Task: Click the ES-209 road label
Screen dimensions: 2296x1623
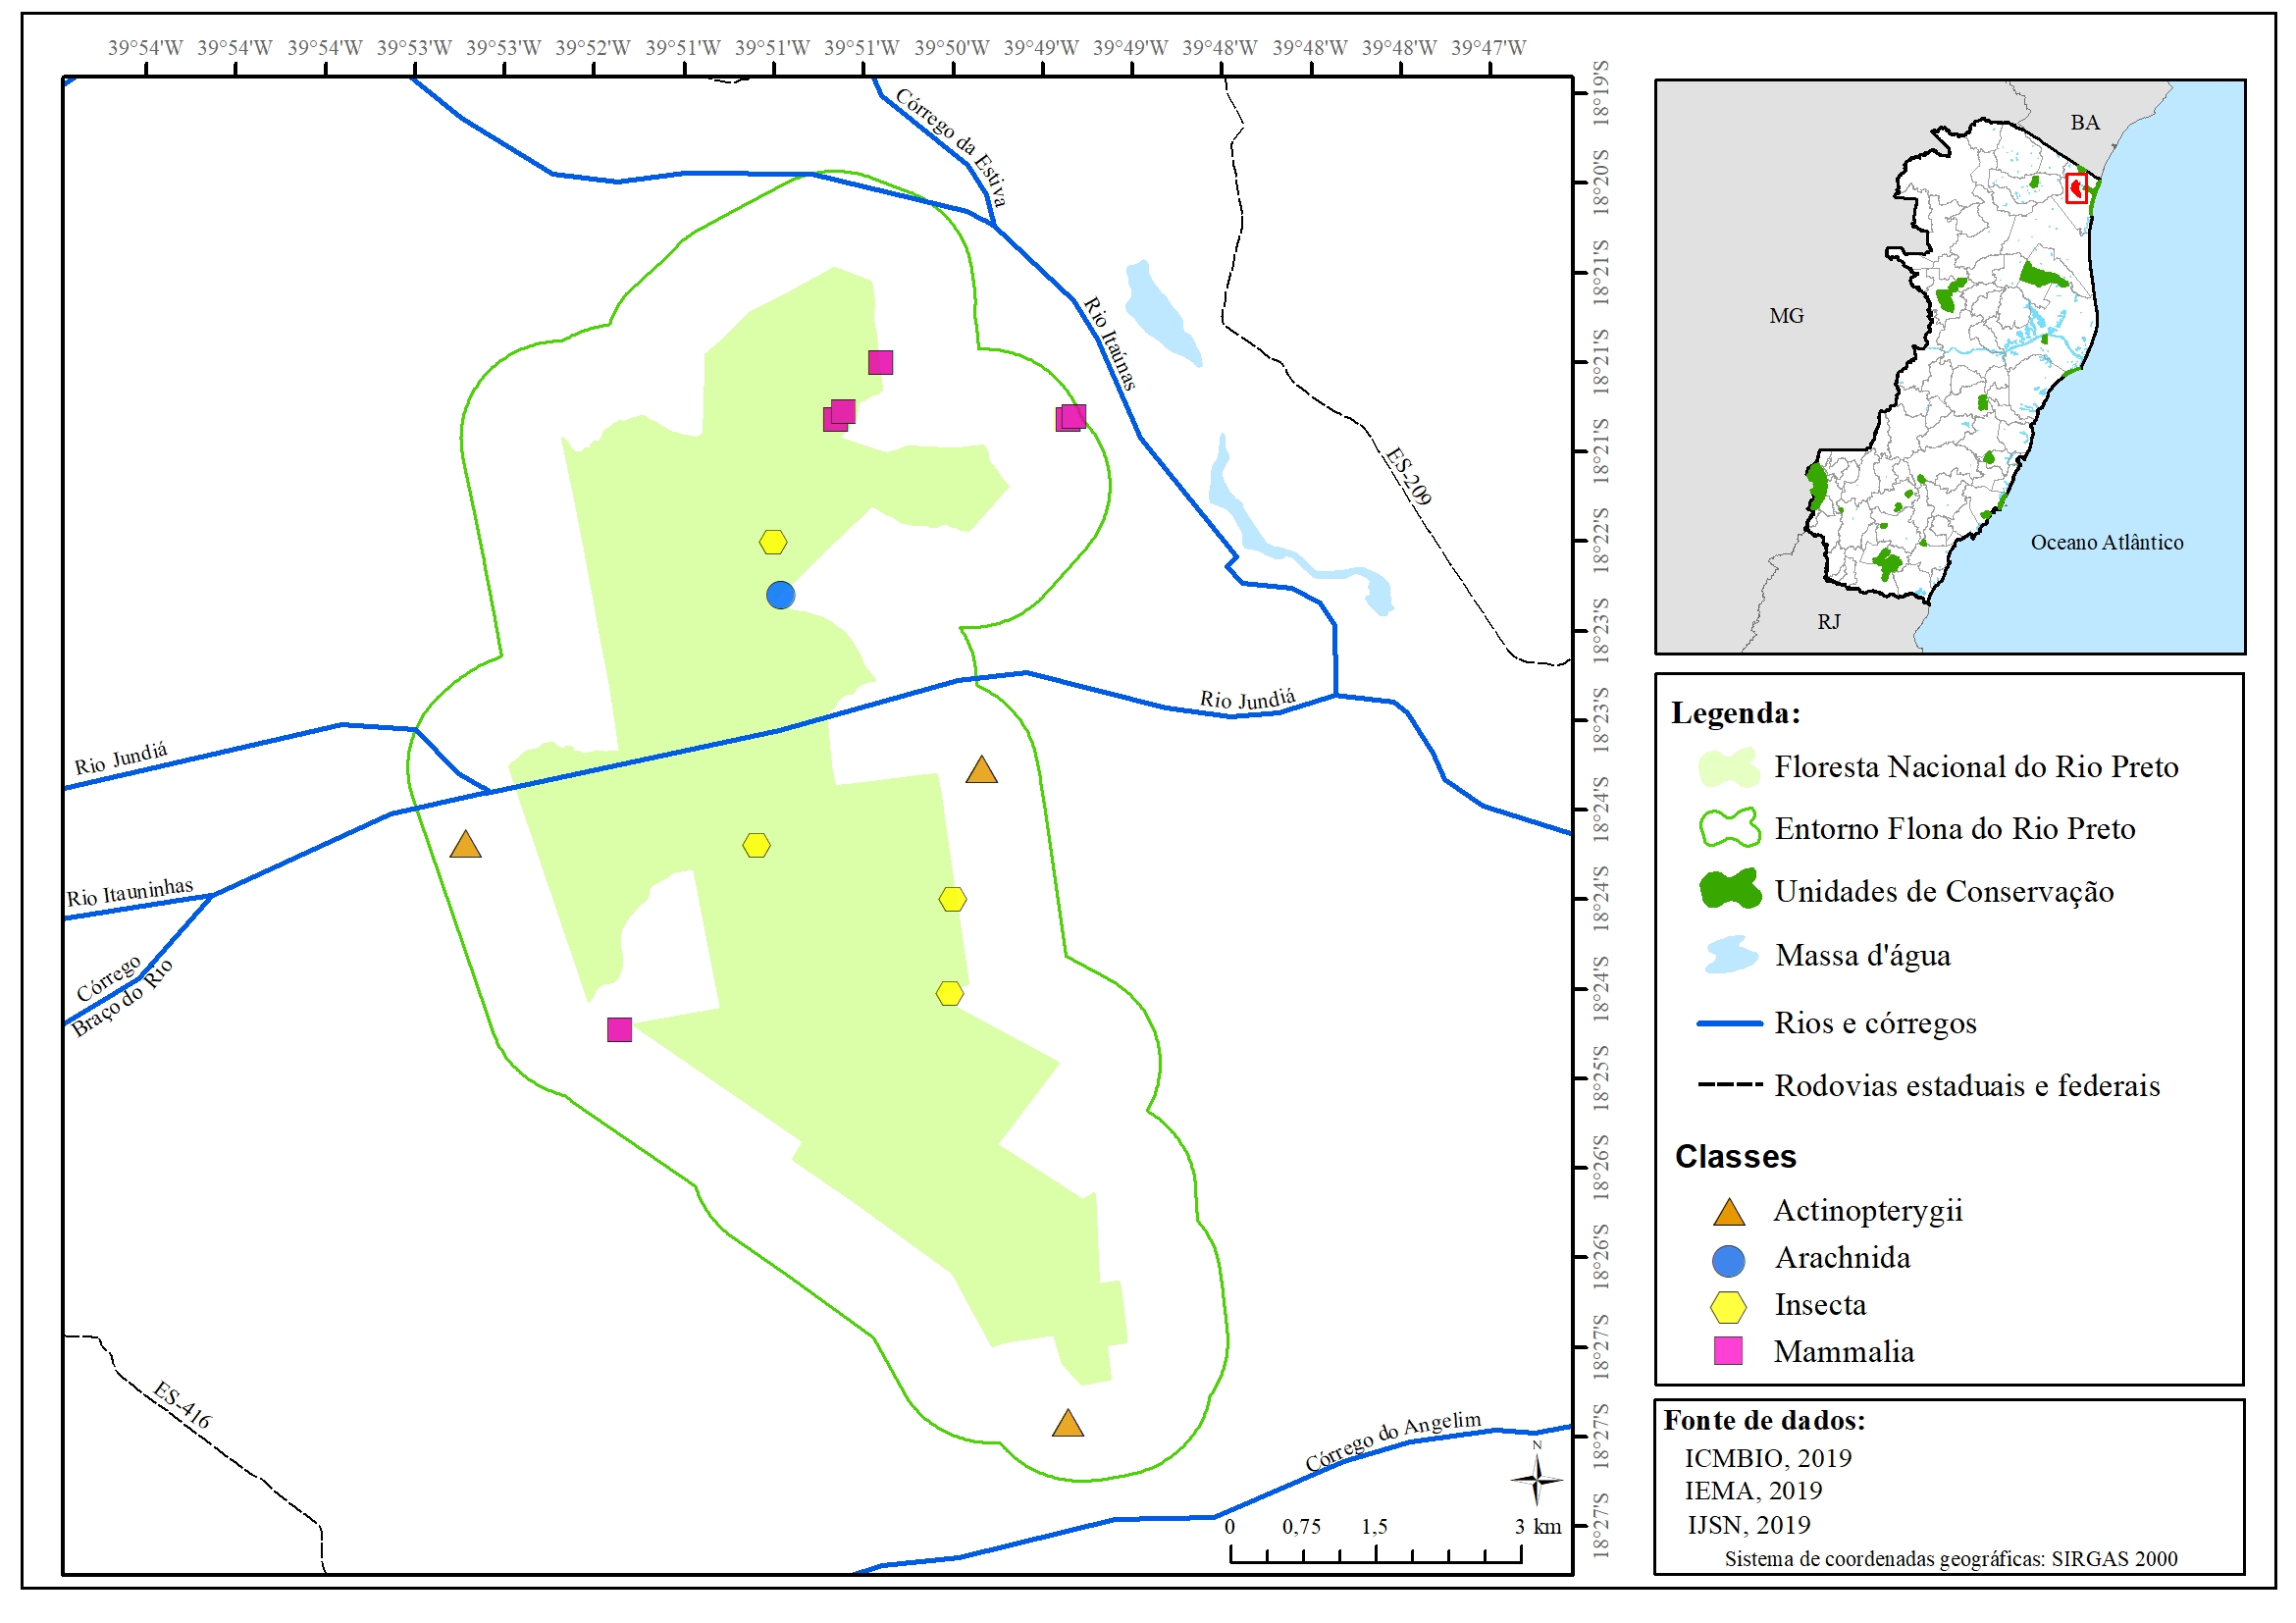Action: (1408, 476)
